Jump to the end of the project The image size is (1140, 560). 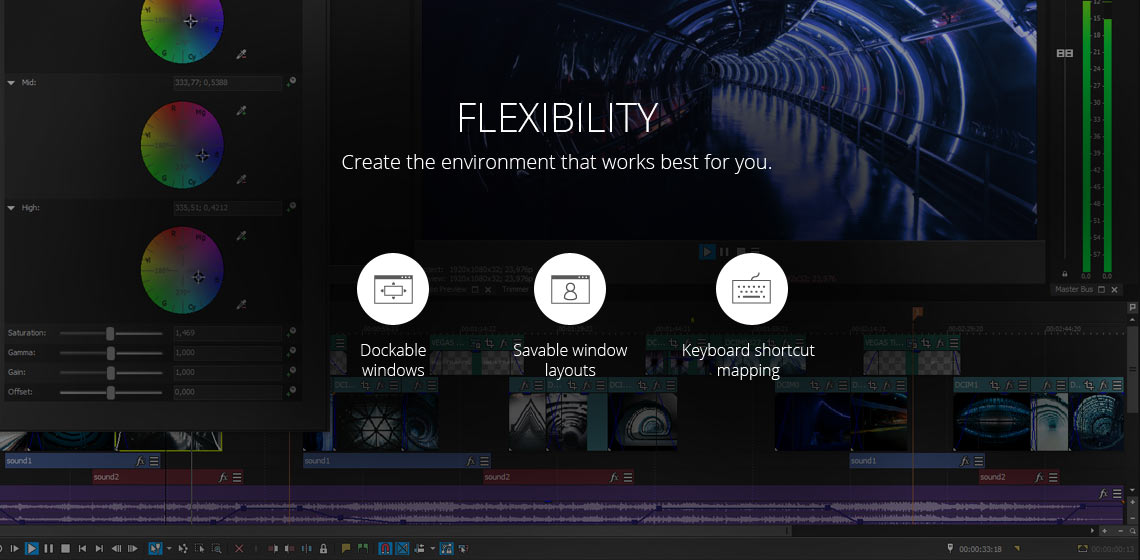coord(99,548)
